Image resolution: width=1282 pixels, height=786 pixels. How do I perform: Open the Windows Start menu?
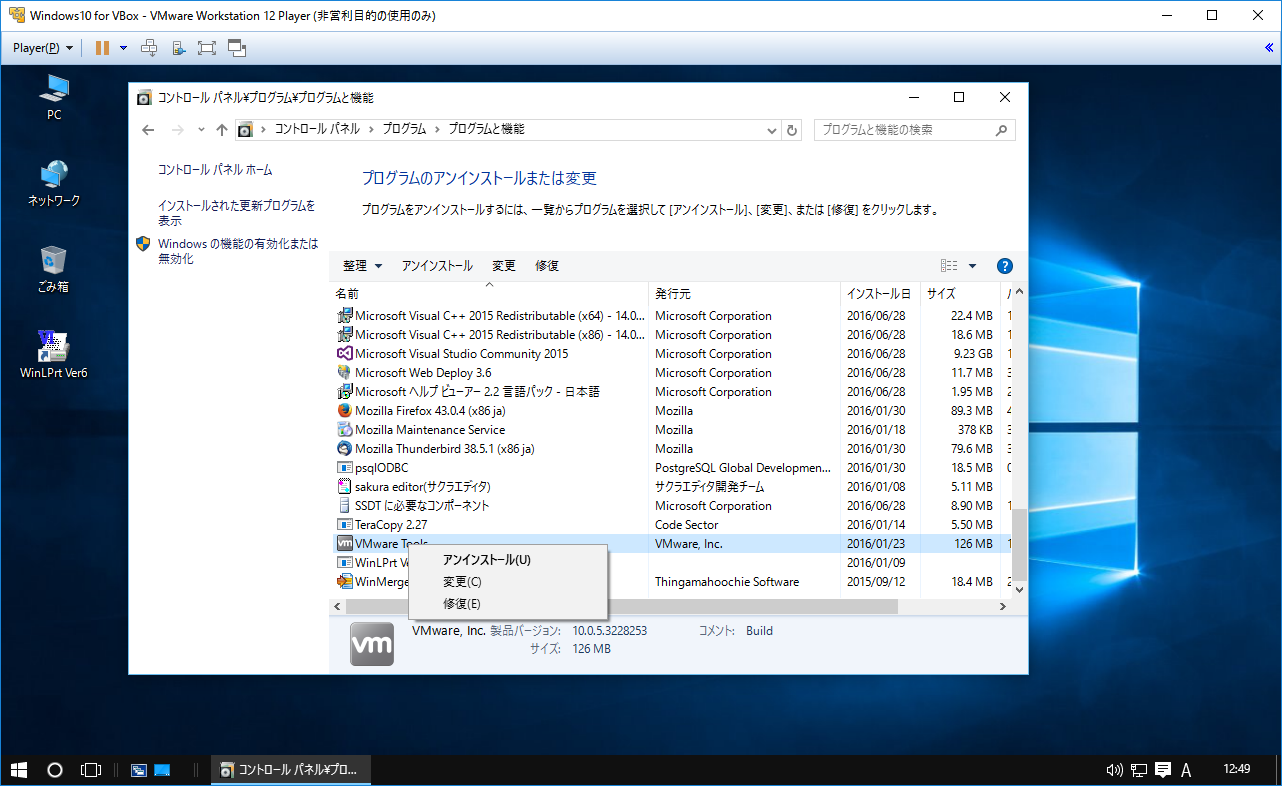coord(18,770)
